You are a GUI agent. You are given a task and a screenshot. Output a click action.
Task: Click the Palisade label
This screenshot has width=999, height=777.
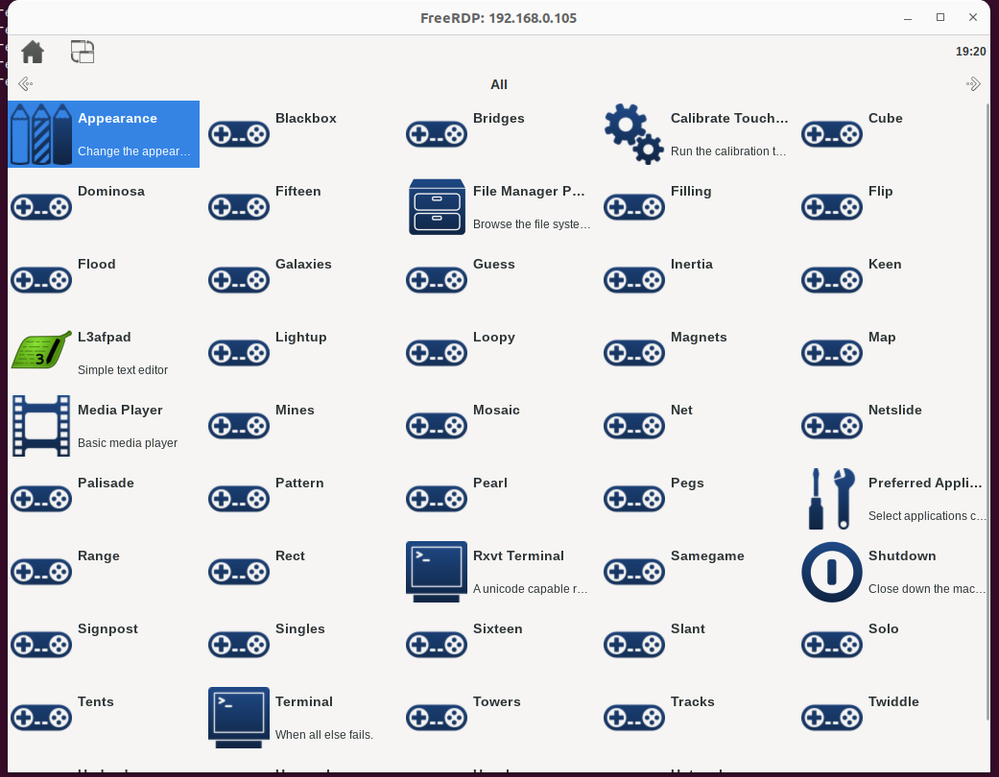(x=106, y=483)
